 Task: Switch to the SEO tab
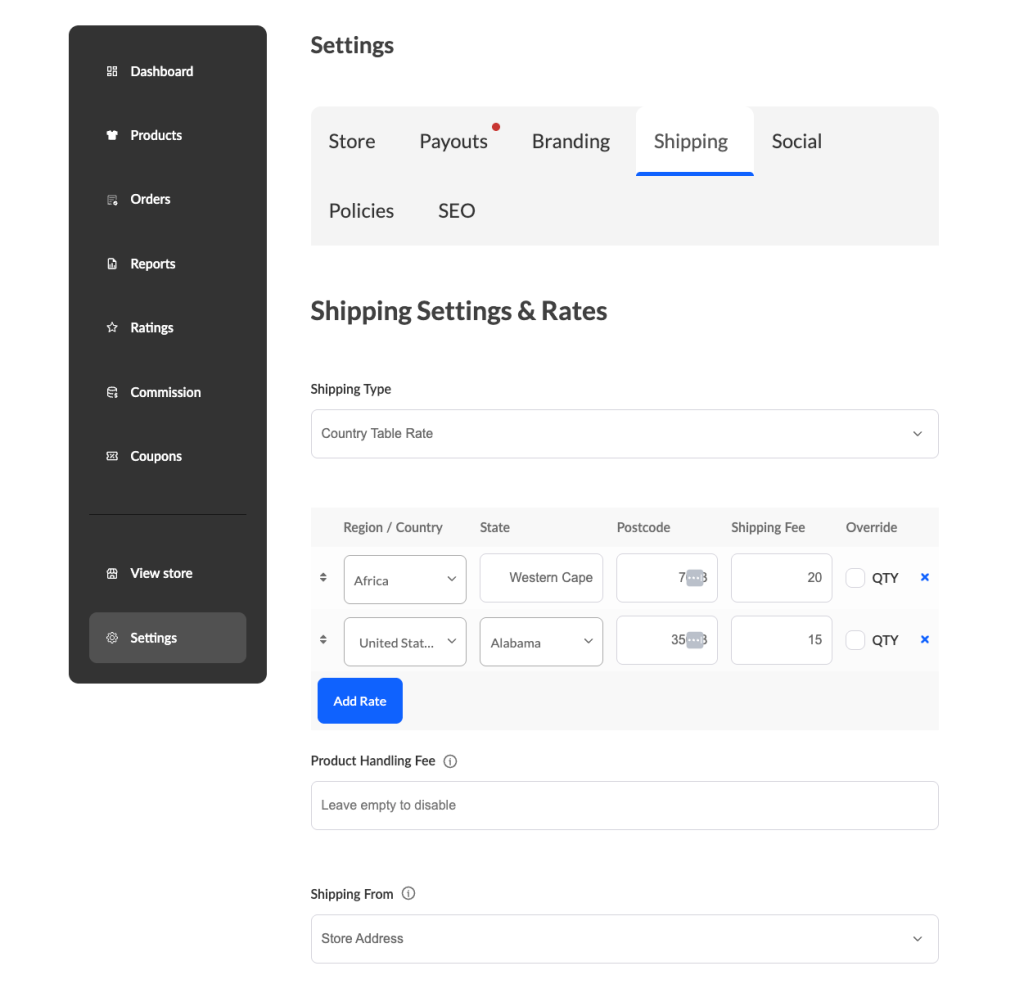coord(456,211)
